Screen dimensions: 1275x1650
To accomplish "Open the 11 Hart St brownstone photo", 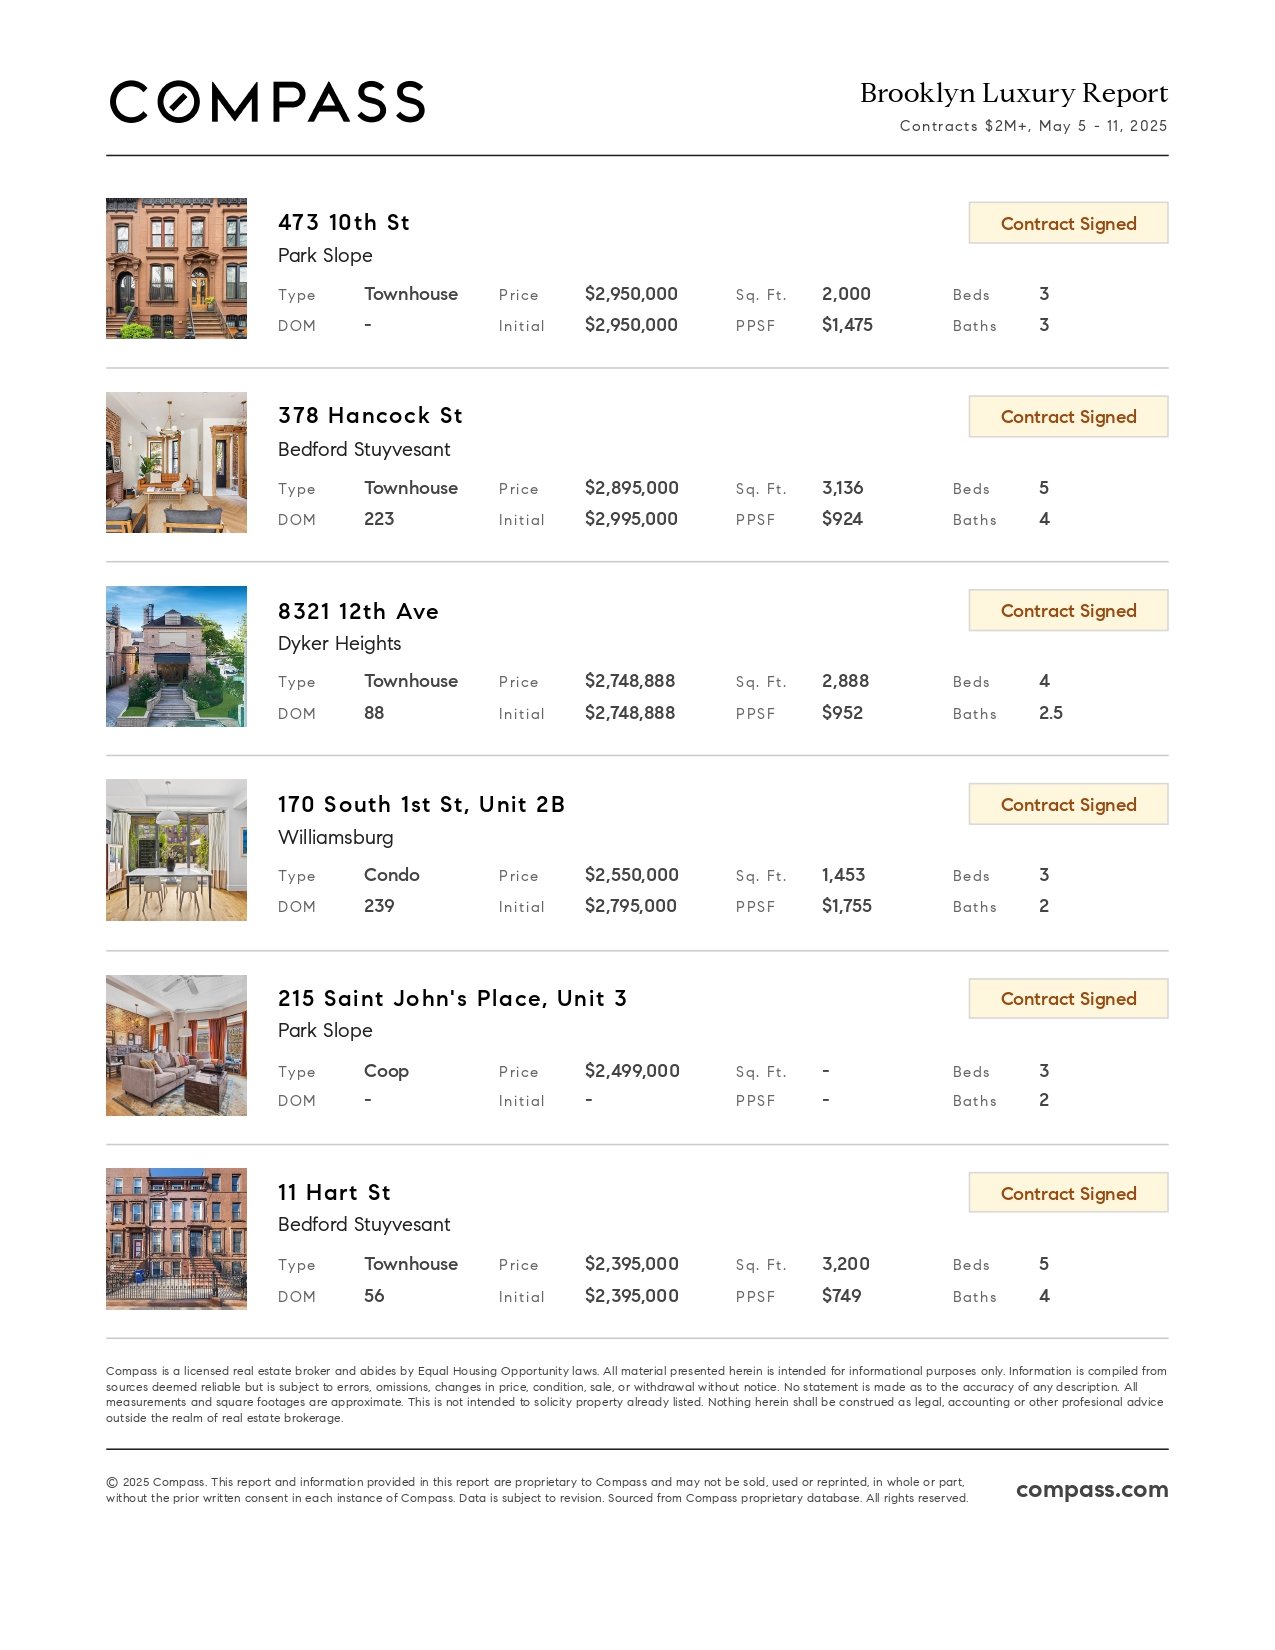I will tap(176, 1239).
